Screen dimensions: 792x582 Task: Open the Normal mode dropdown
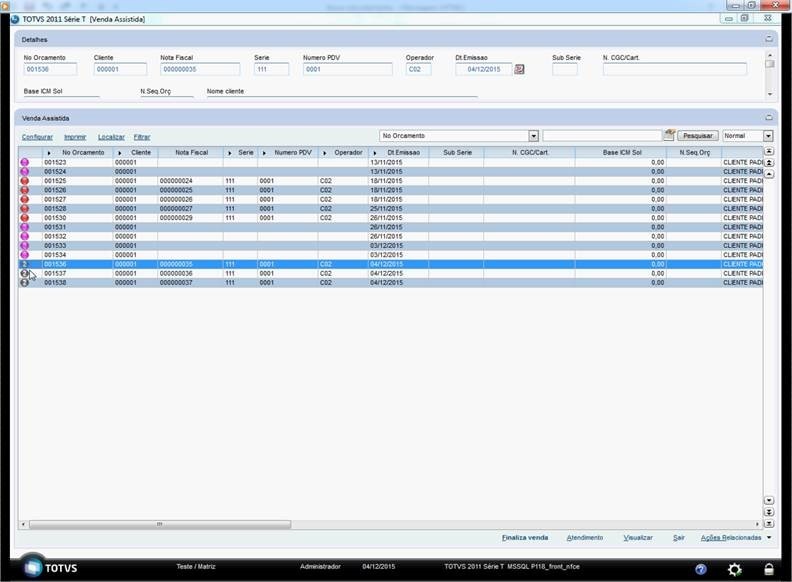768,136
